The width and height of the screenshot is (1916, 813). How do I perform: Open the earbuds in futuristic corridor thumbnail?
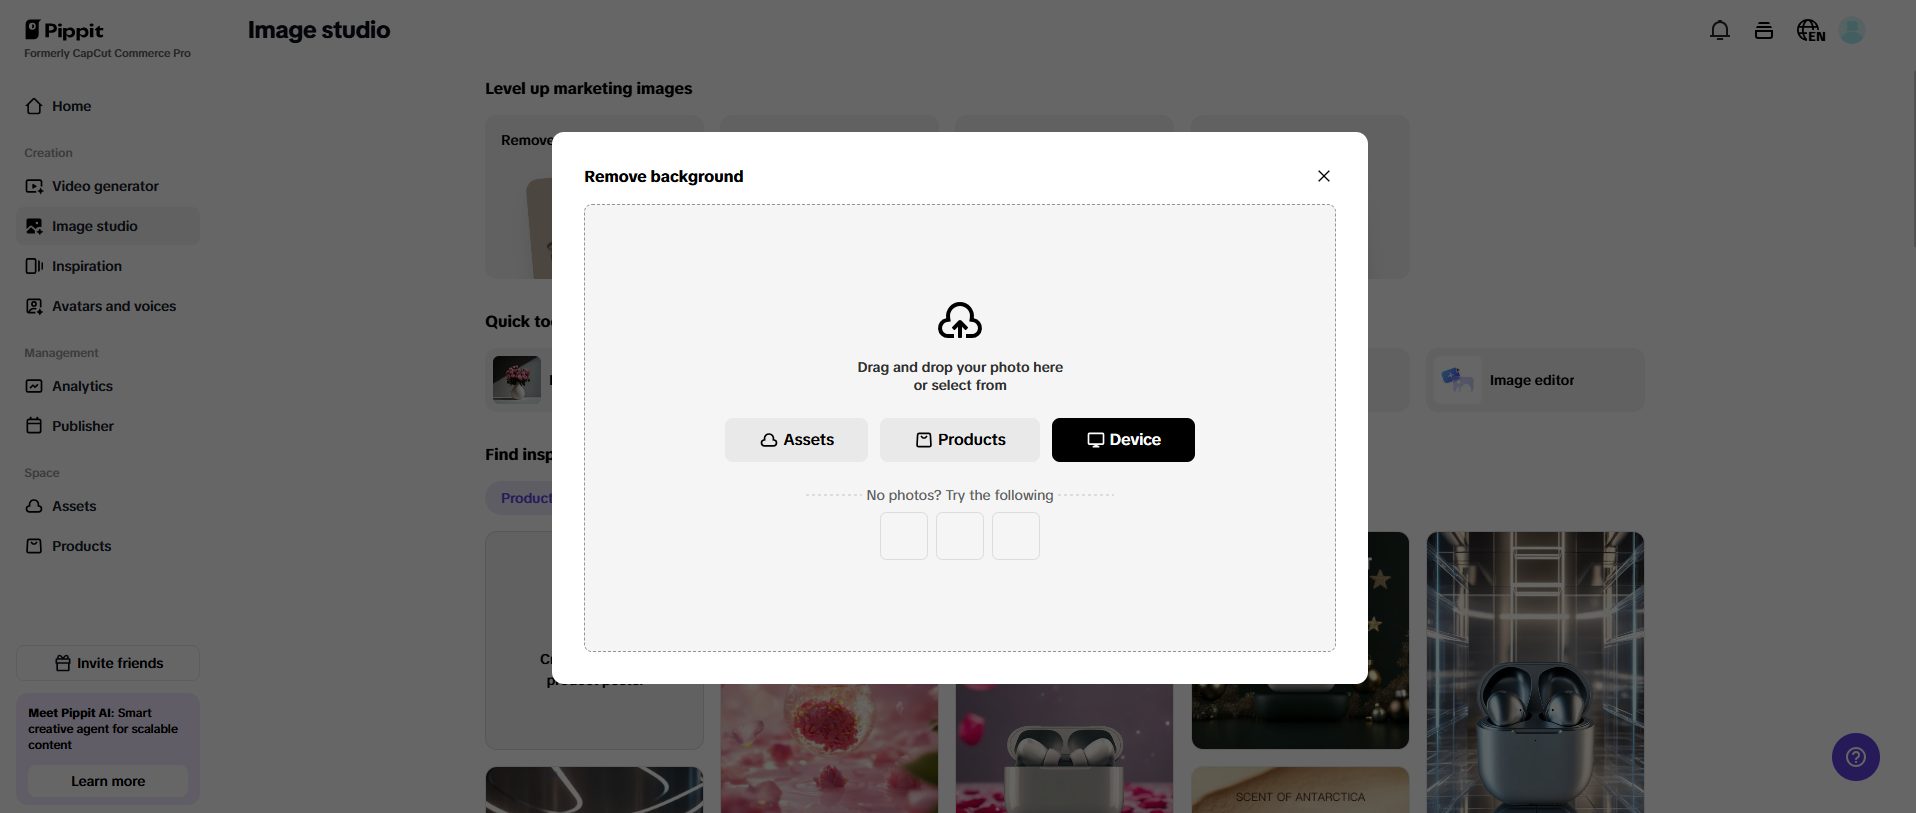coord(1535,672)
